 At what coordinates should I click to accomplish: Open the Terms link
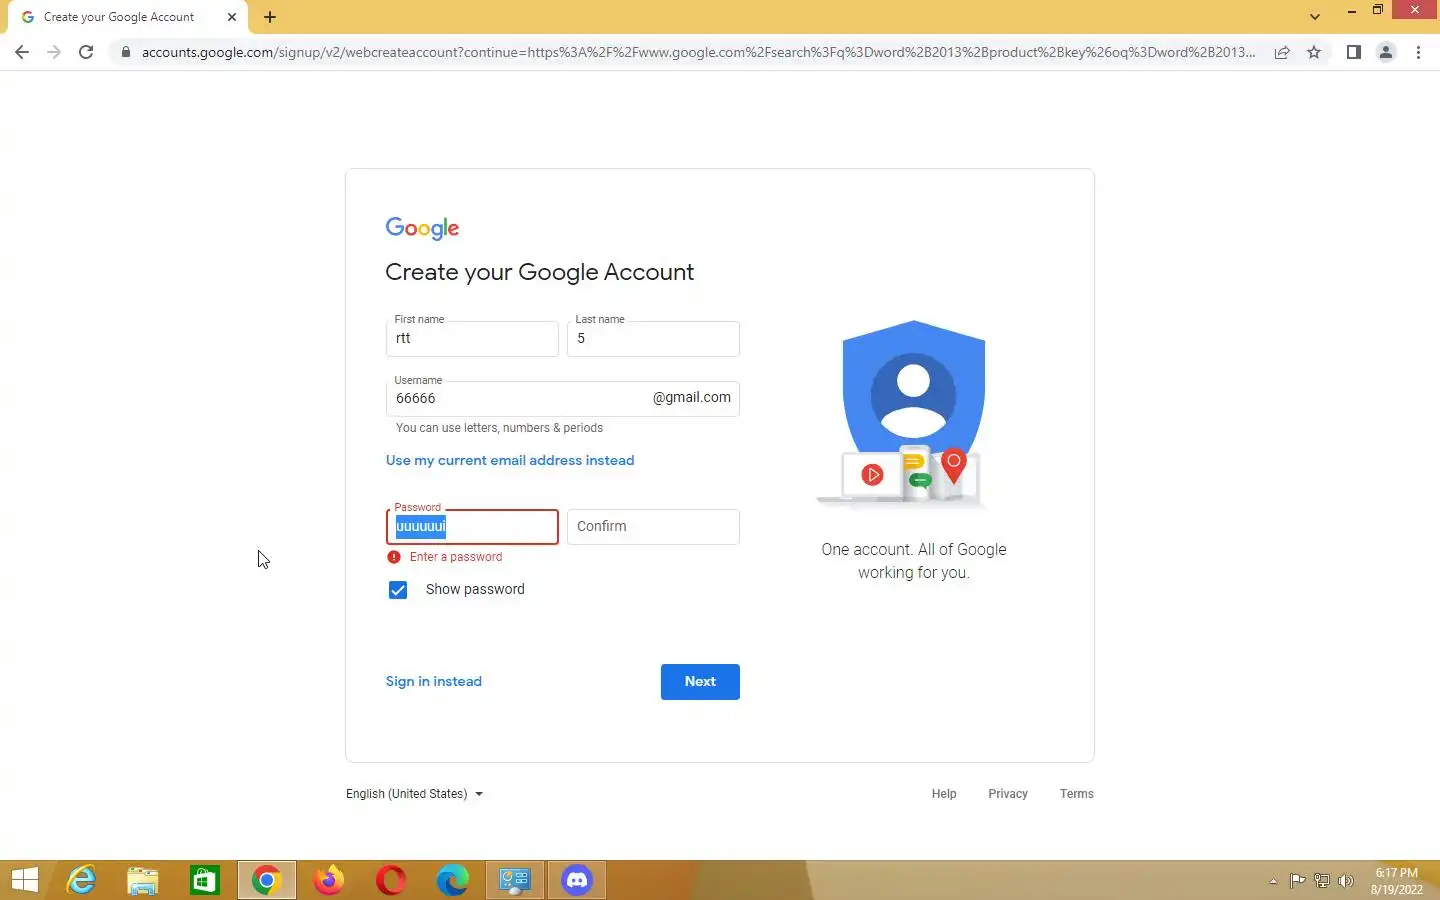pos(1077,794)
